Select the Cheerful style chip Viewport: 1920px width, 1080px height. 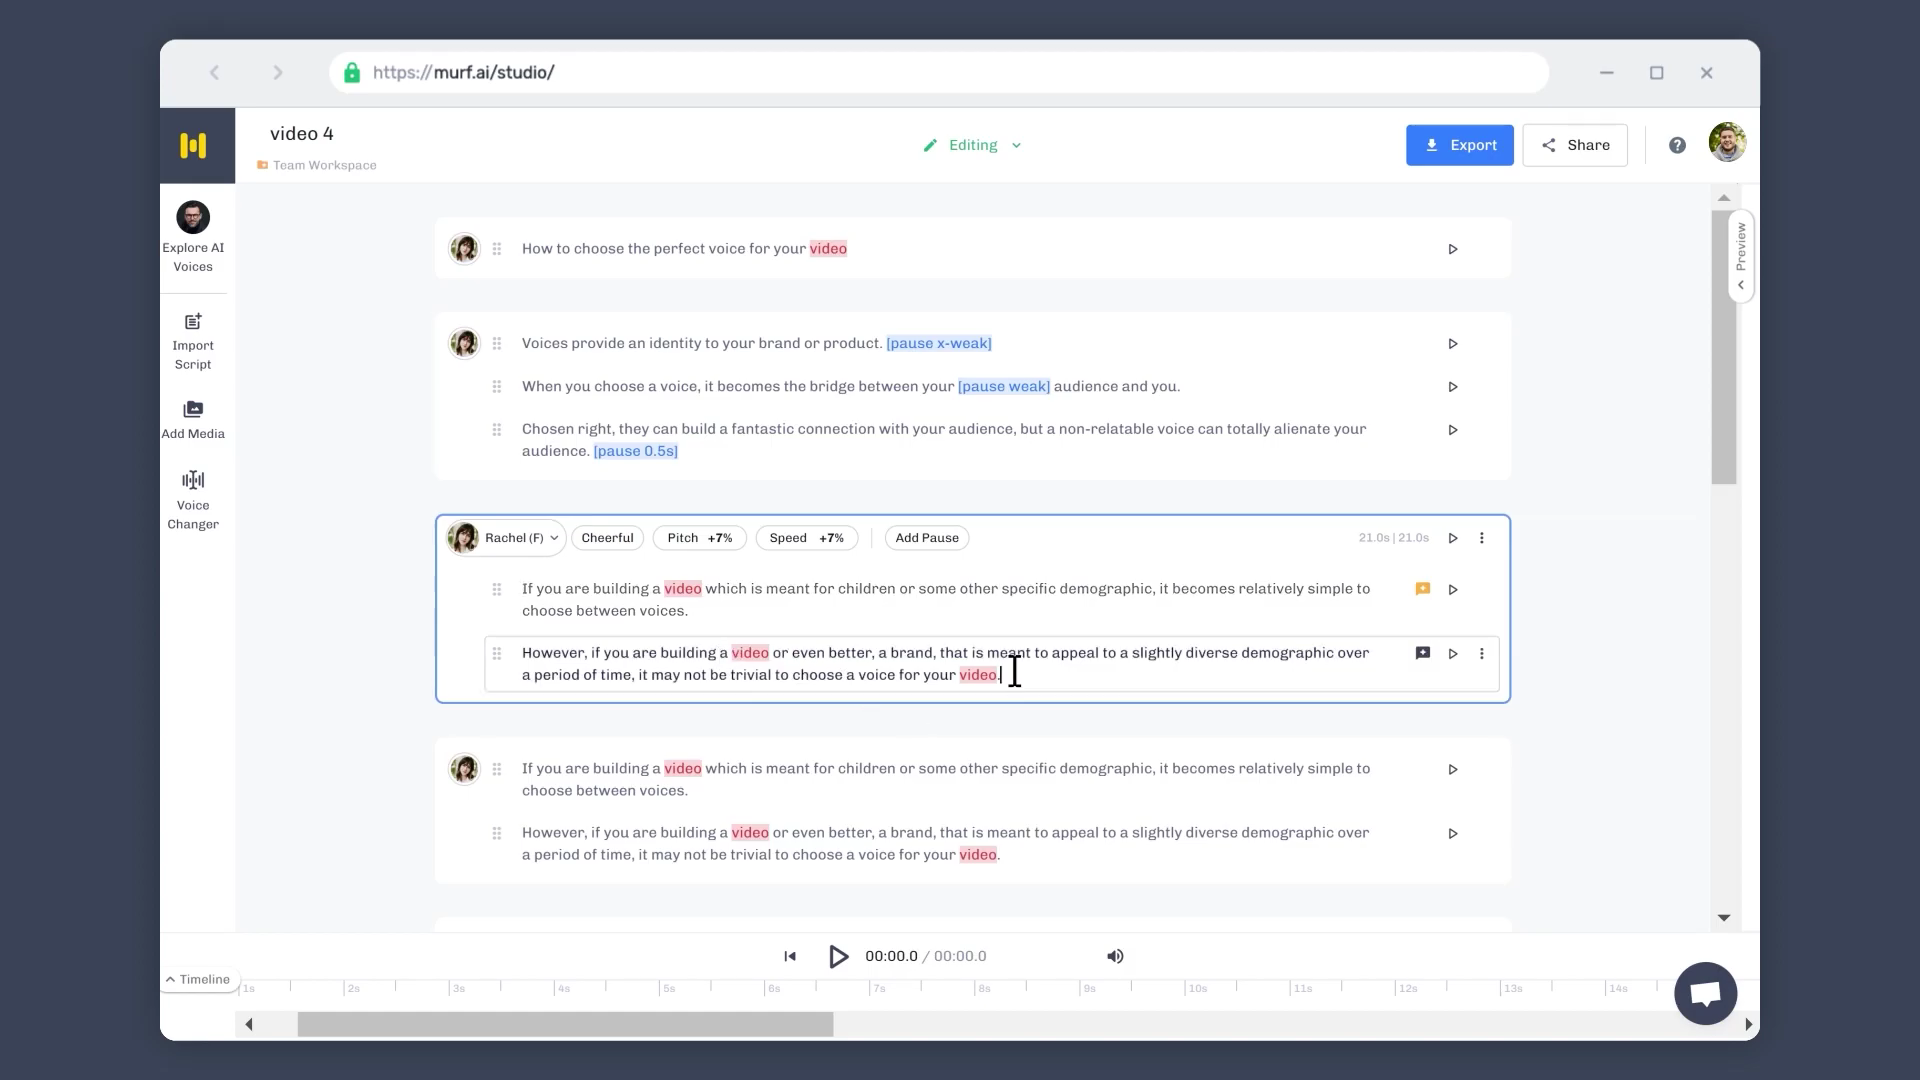(607, 538)
